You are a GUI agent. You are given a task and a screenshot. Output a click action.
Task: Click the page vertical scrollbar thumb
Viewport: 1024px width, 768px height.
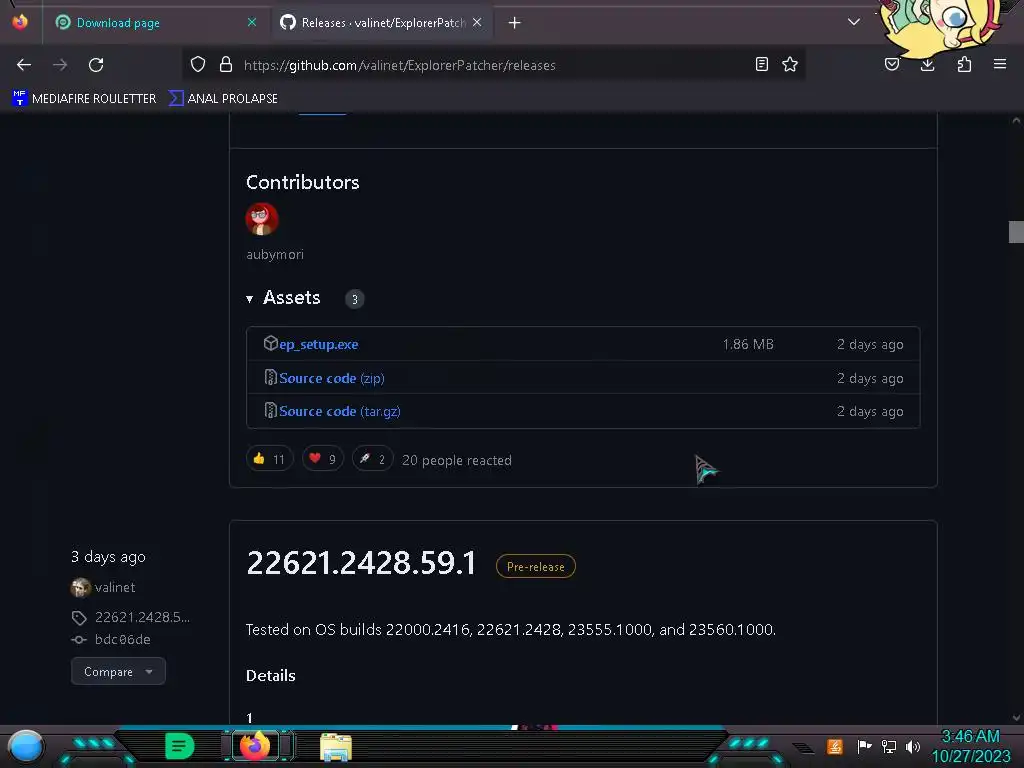point(1016,232)
